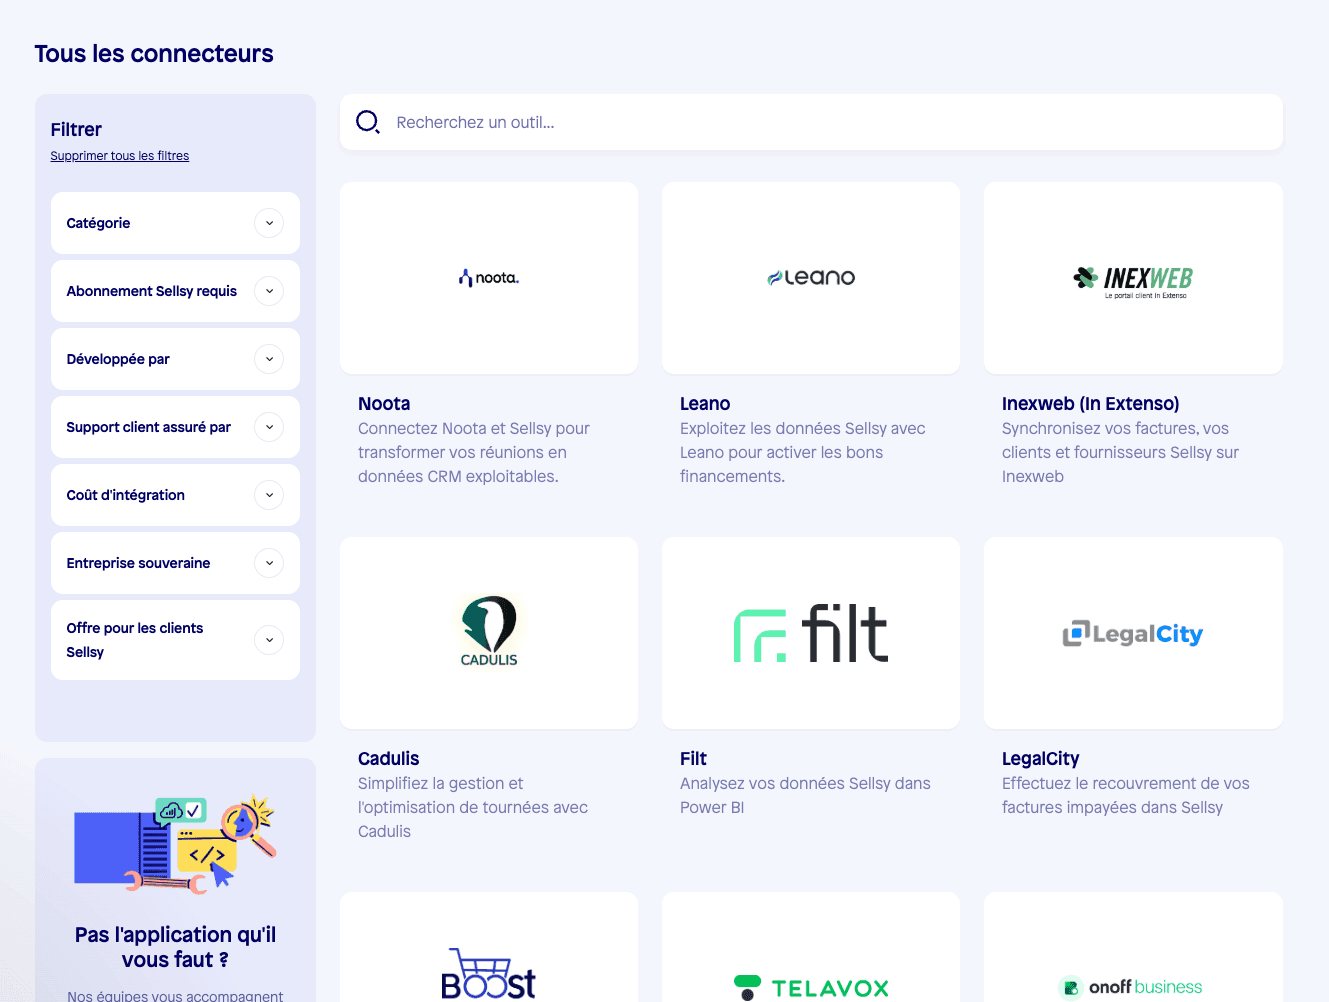Open the Entreprise souveraine filter

(x=175, y=562)
